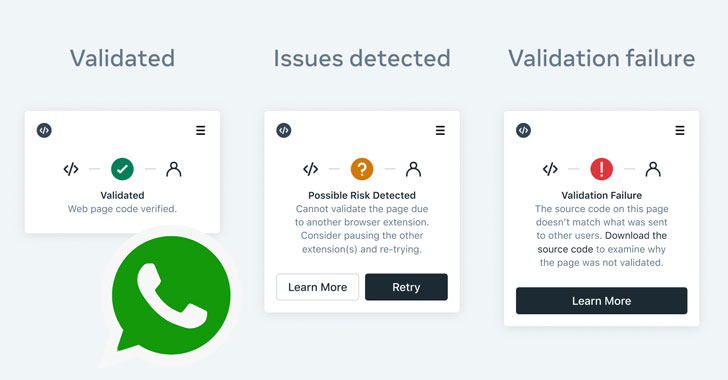Click the white Learn More button
The height and width of the screenshot is (380, 728).
(x=318, y=287)
